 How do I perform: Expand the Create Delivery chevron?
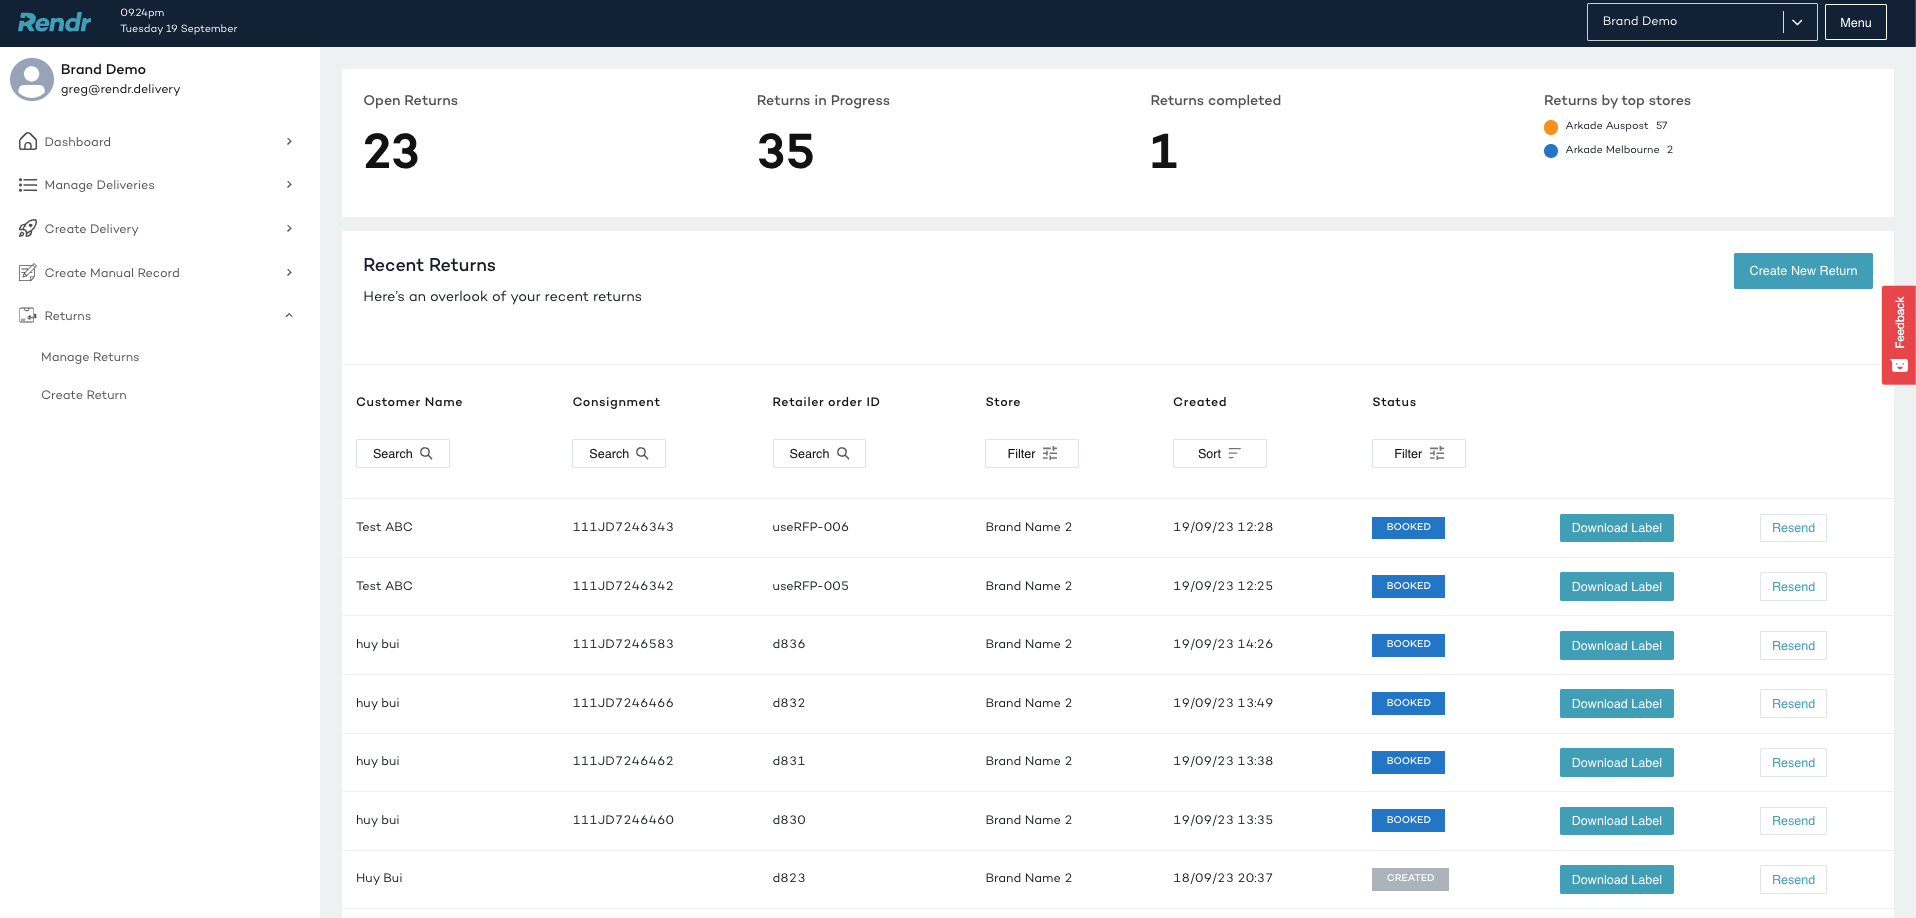tap(289, 228)
